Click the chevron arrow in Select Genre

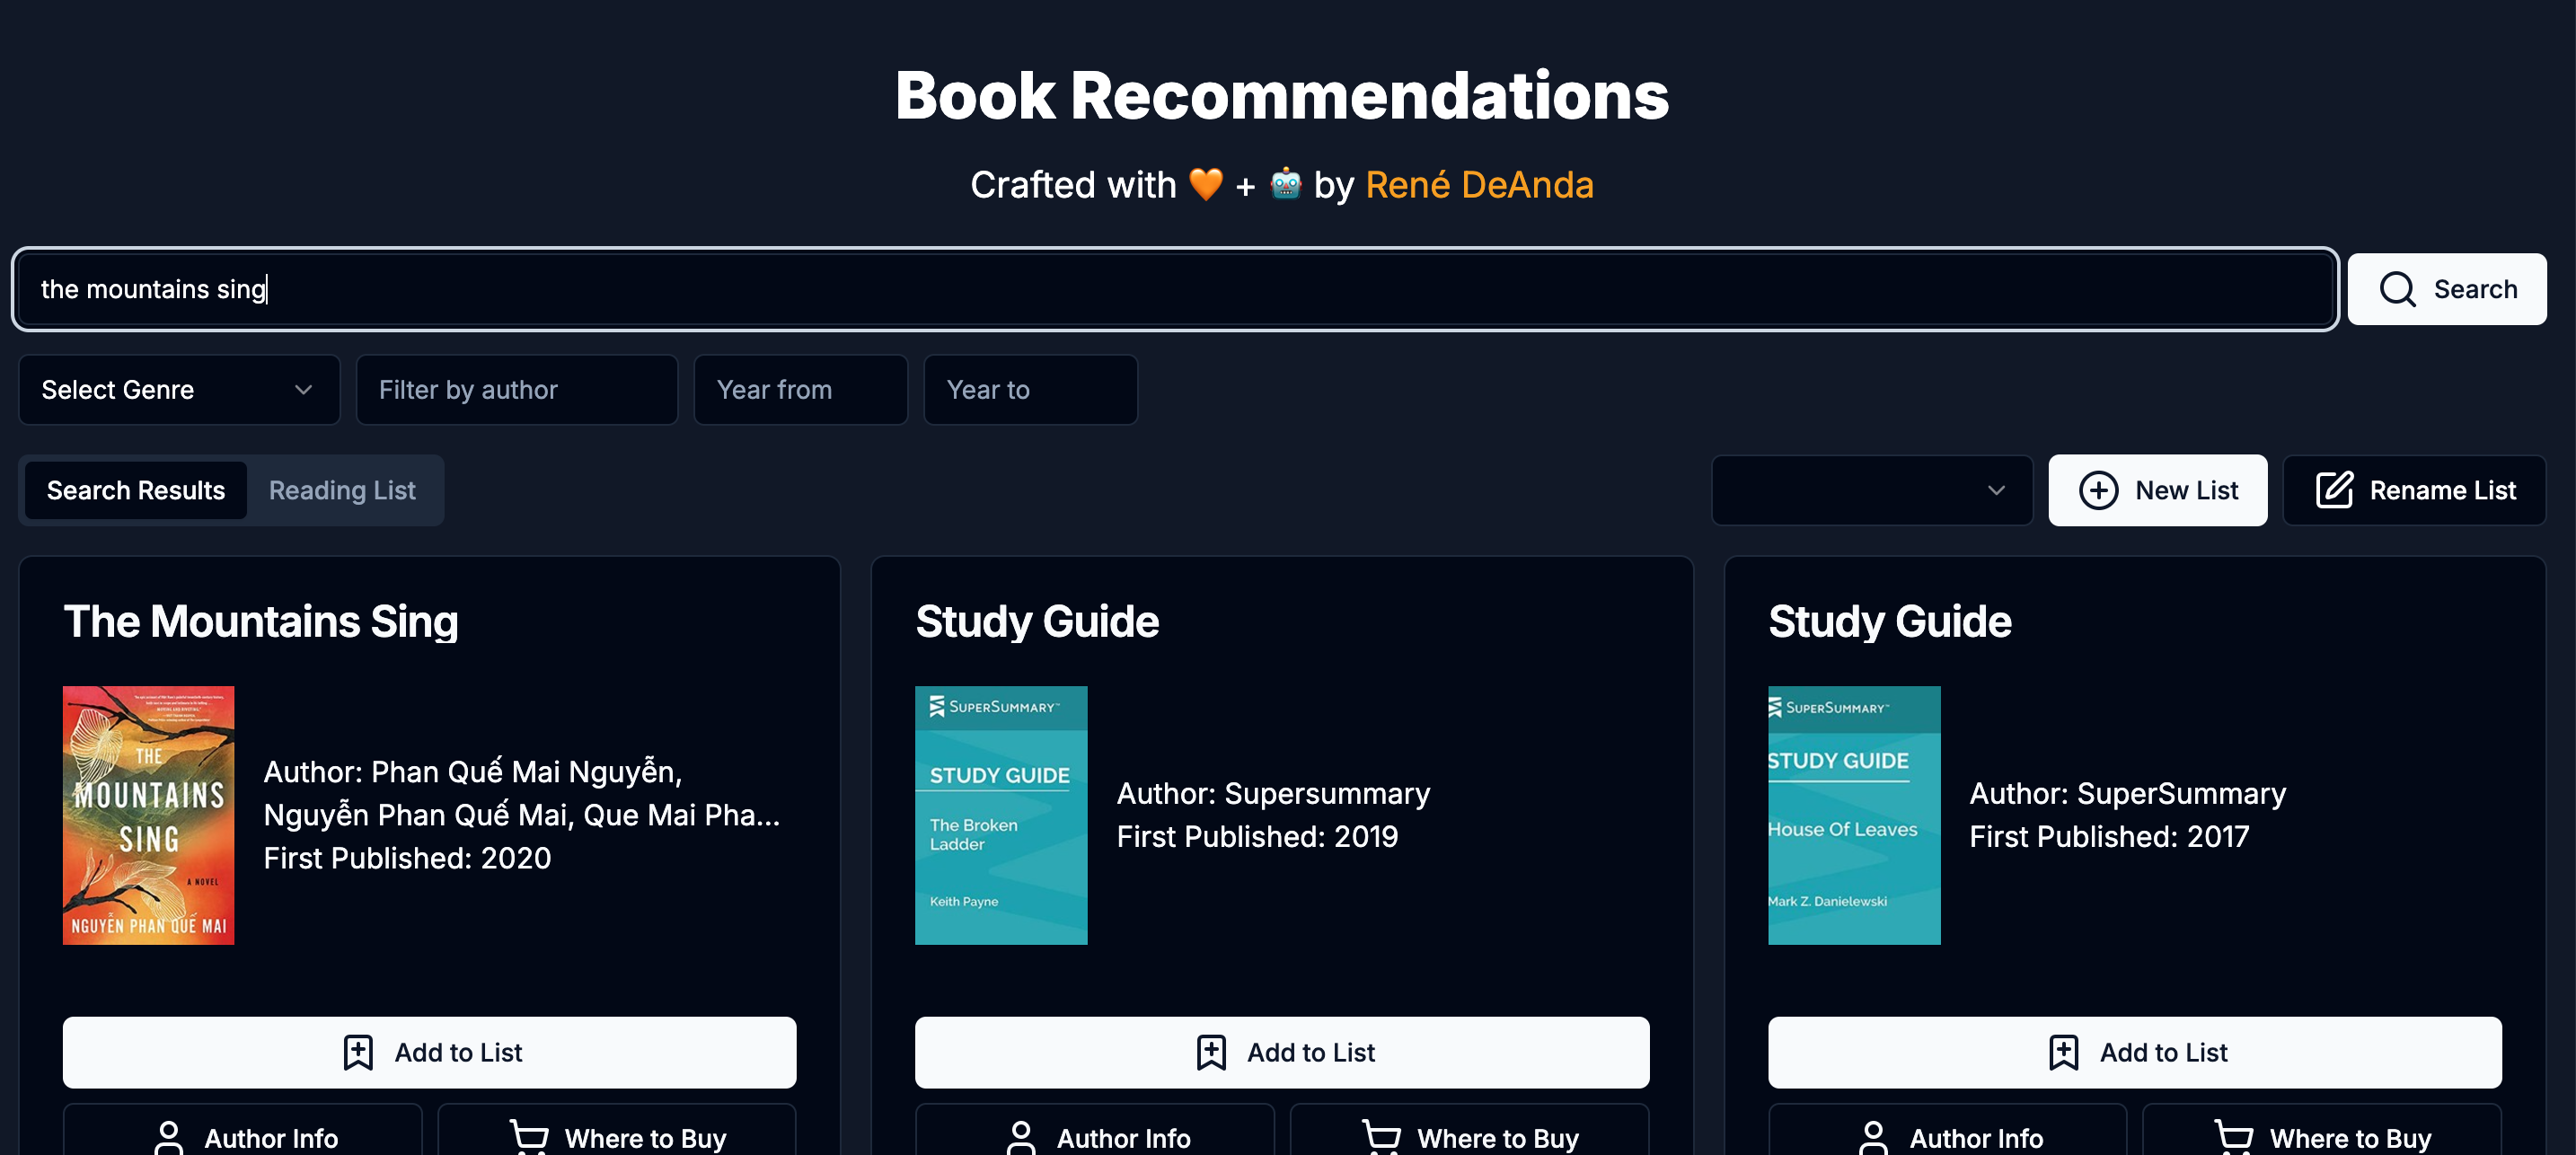(x=303, y=390)
